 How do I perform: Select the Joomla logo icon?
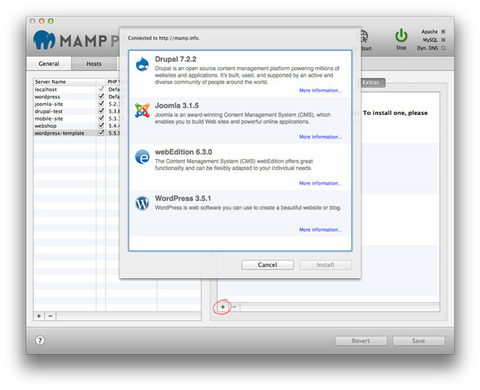point(142,110)
